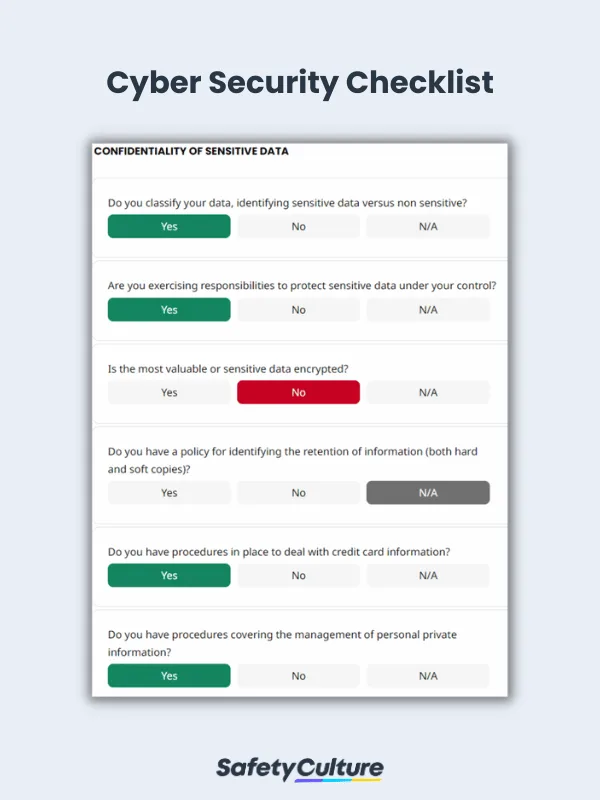600x800 pixels.
Task: Select No for sensitive data protection question
Action: click(298, 310)
